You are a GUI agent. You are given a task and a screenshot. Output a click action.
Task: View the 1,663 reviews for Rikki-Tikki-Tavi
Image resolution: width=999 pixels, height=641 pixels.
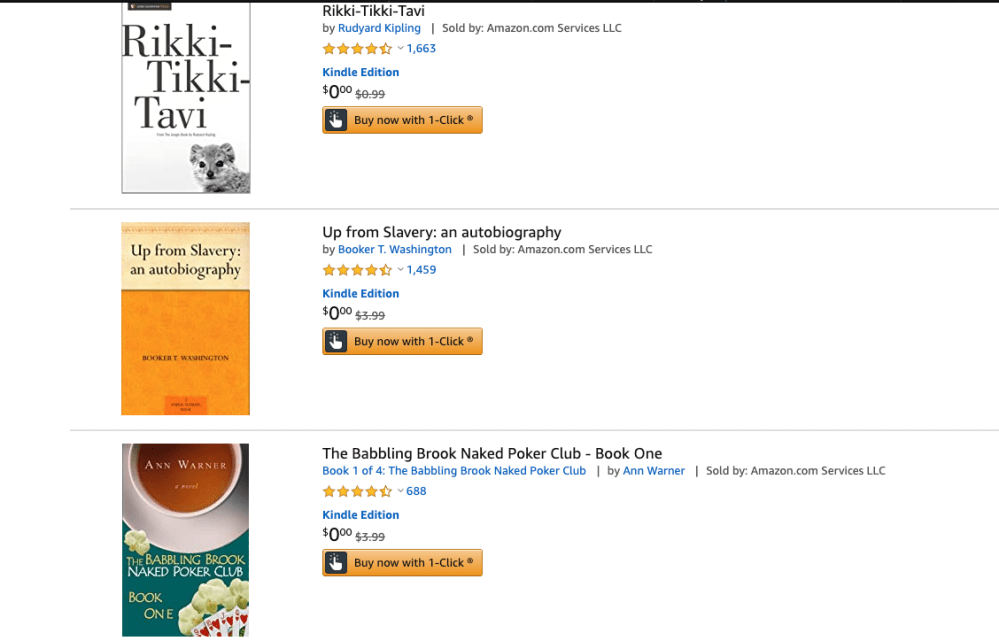pyautogui.click(x=421, y=48)
